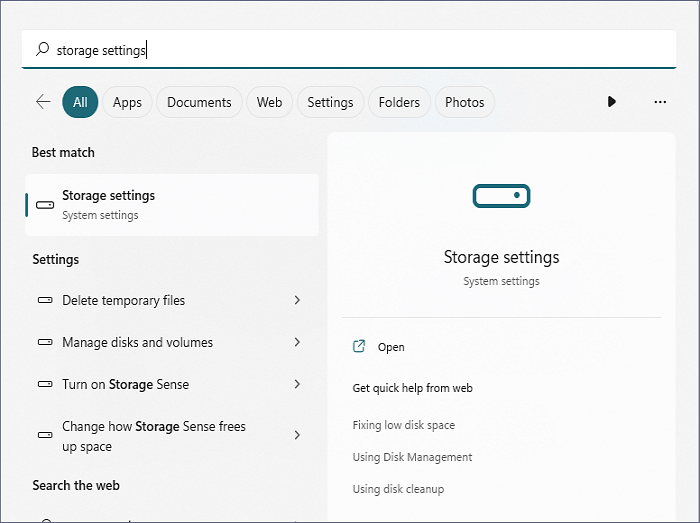Click the back arrow icon
The image size is (700, 523).
coord(42,102)
